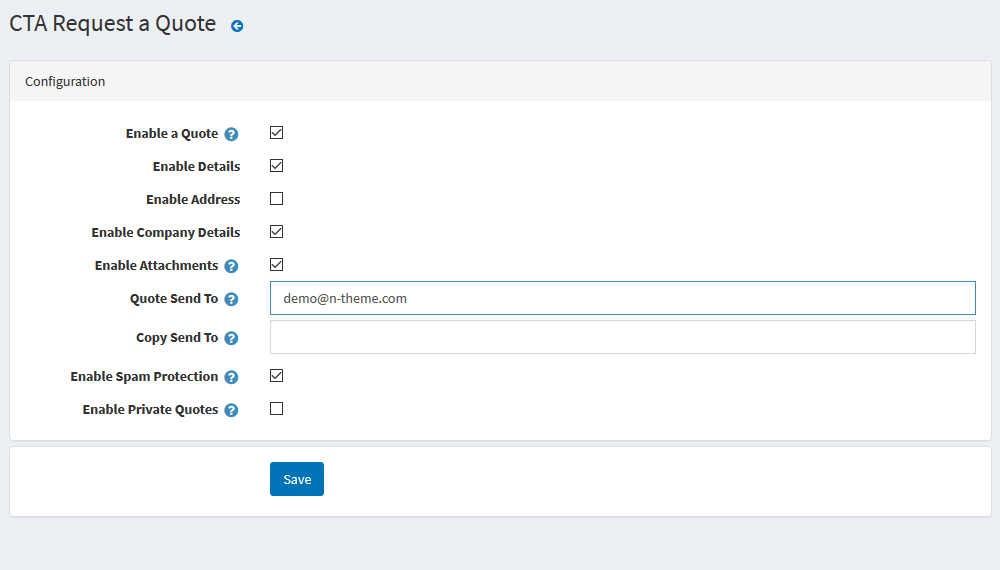
Task: Click the blue Save button
Action: coord(297,479)
